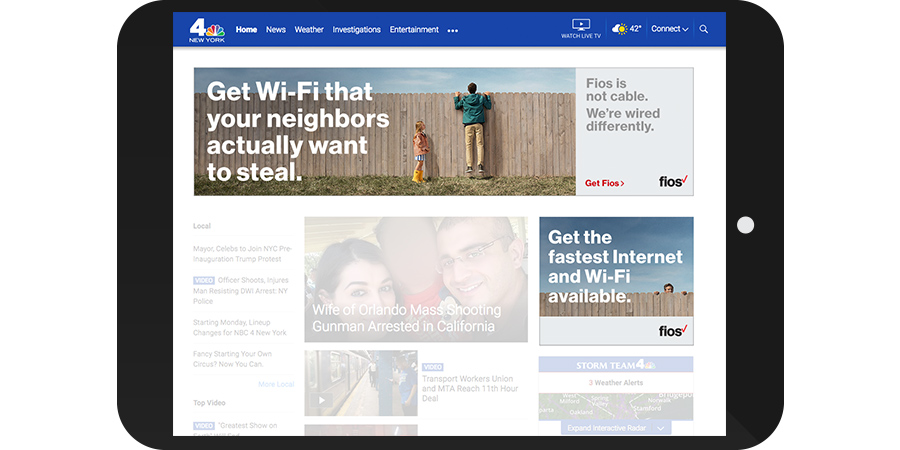Expand Interactive Radar button
The width and height of the screenshot is (900, 450).
616,428
